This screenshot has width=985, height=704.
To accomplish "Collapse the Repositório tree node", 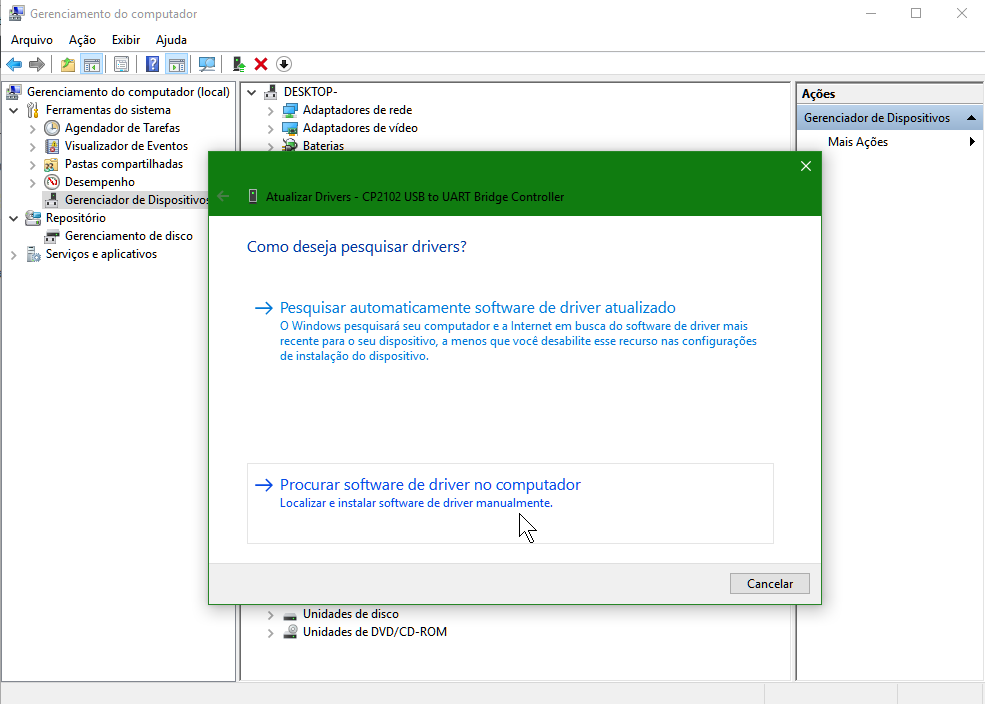I will click(x=13, y=219).
